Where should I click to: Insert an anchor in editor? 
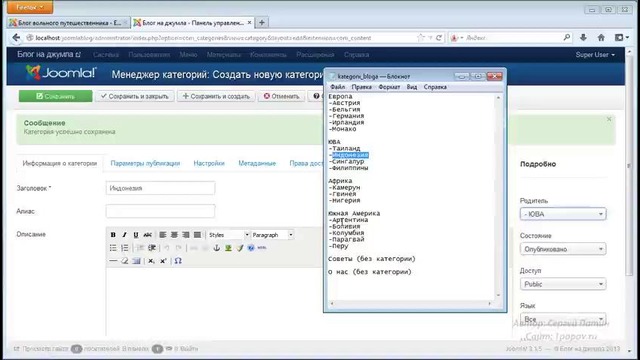217,248
